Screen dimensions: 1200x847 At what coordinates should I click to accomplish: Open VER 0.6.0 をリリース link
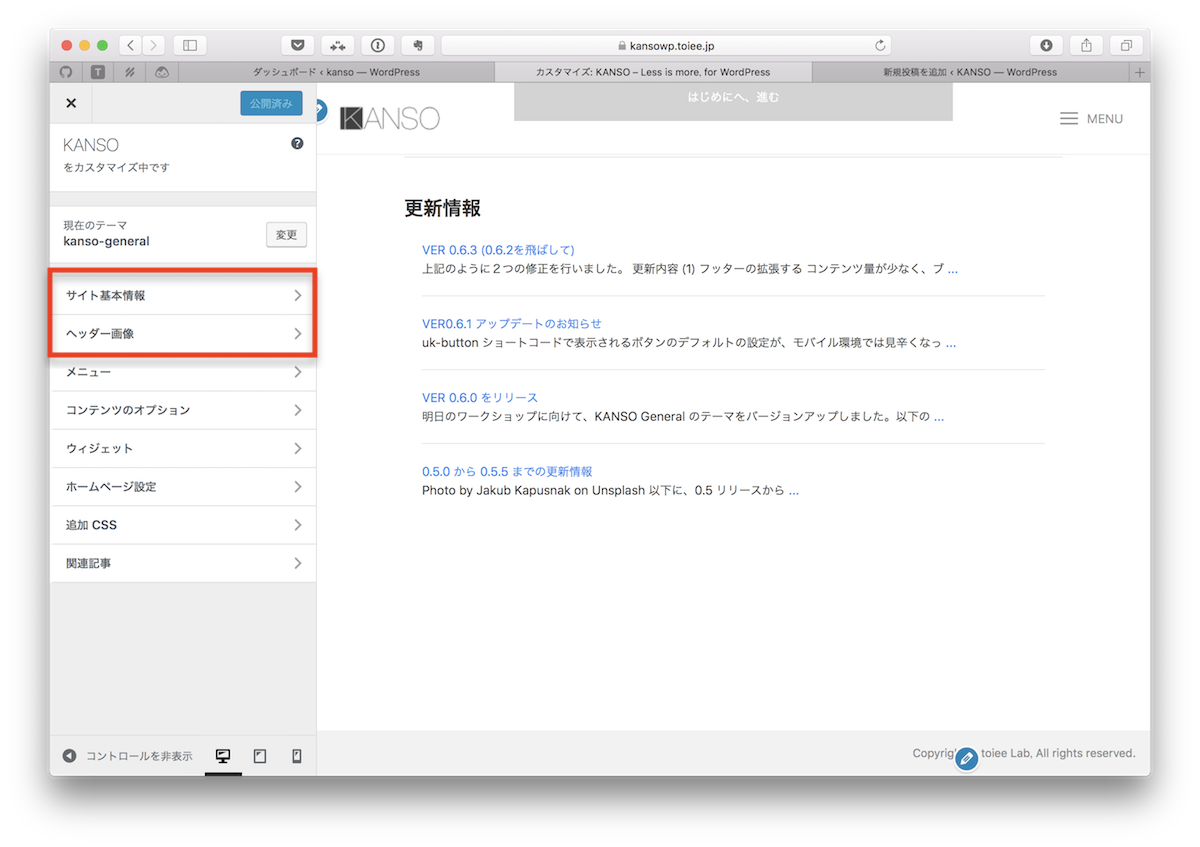coord(480,398)
